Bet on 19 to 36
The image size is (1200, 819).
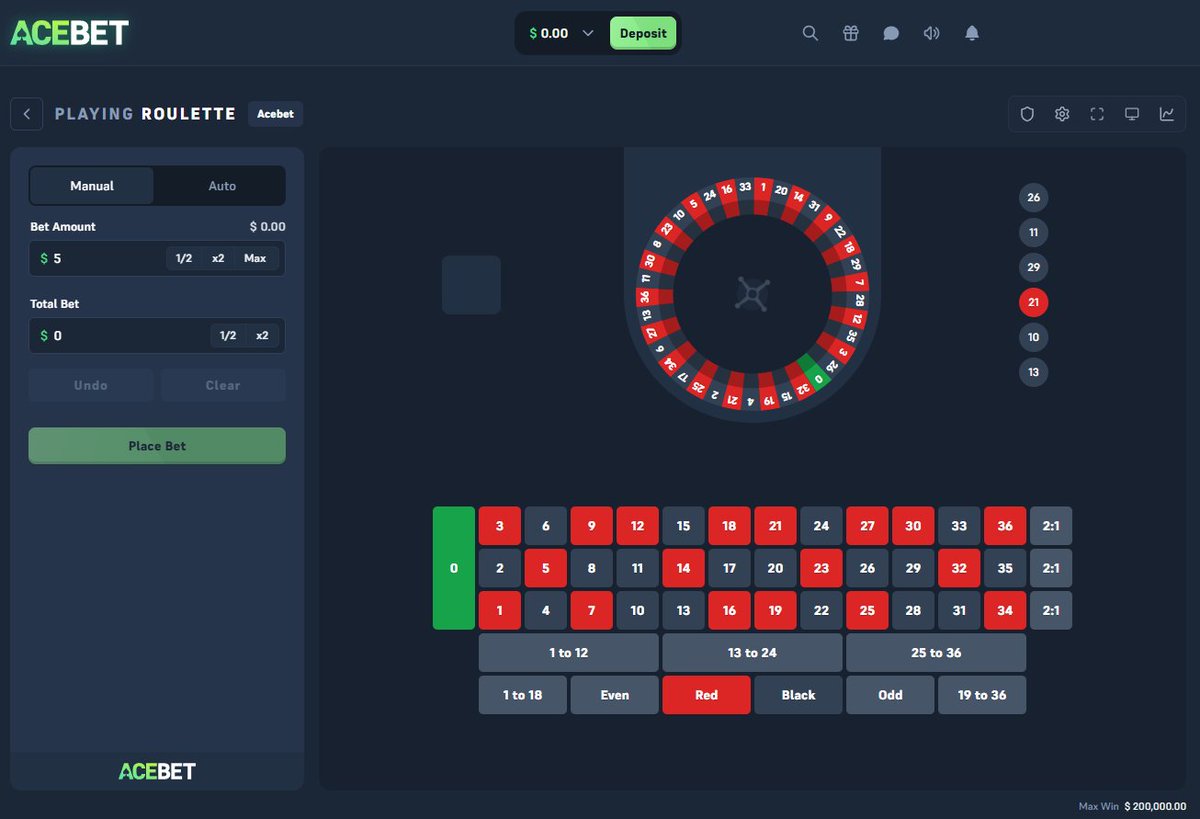(982, 695)
